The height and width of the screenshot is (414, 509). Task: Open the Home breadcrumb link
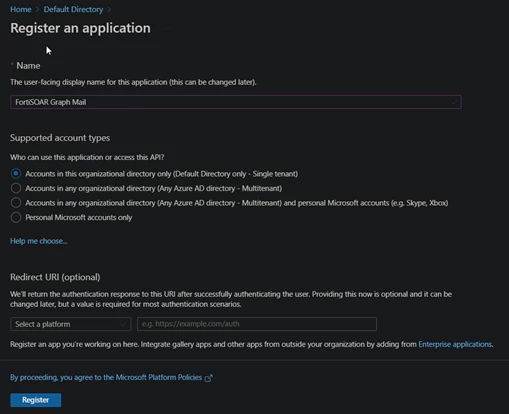click(x=21, y=9)
